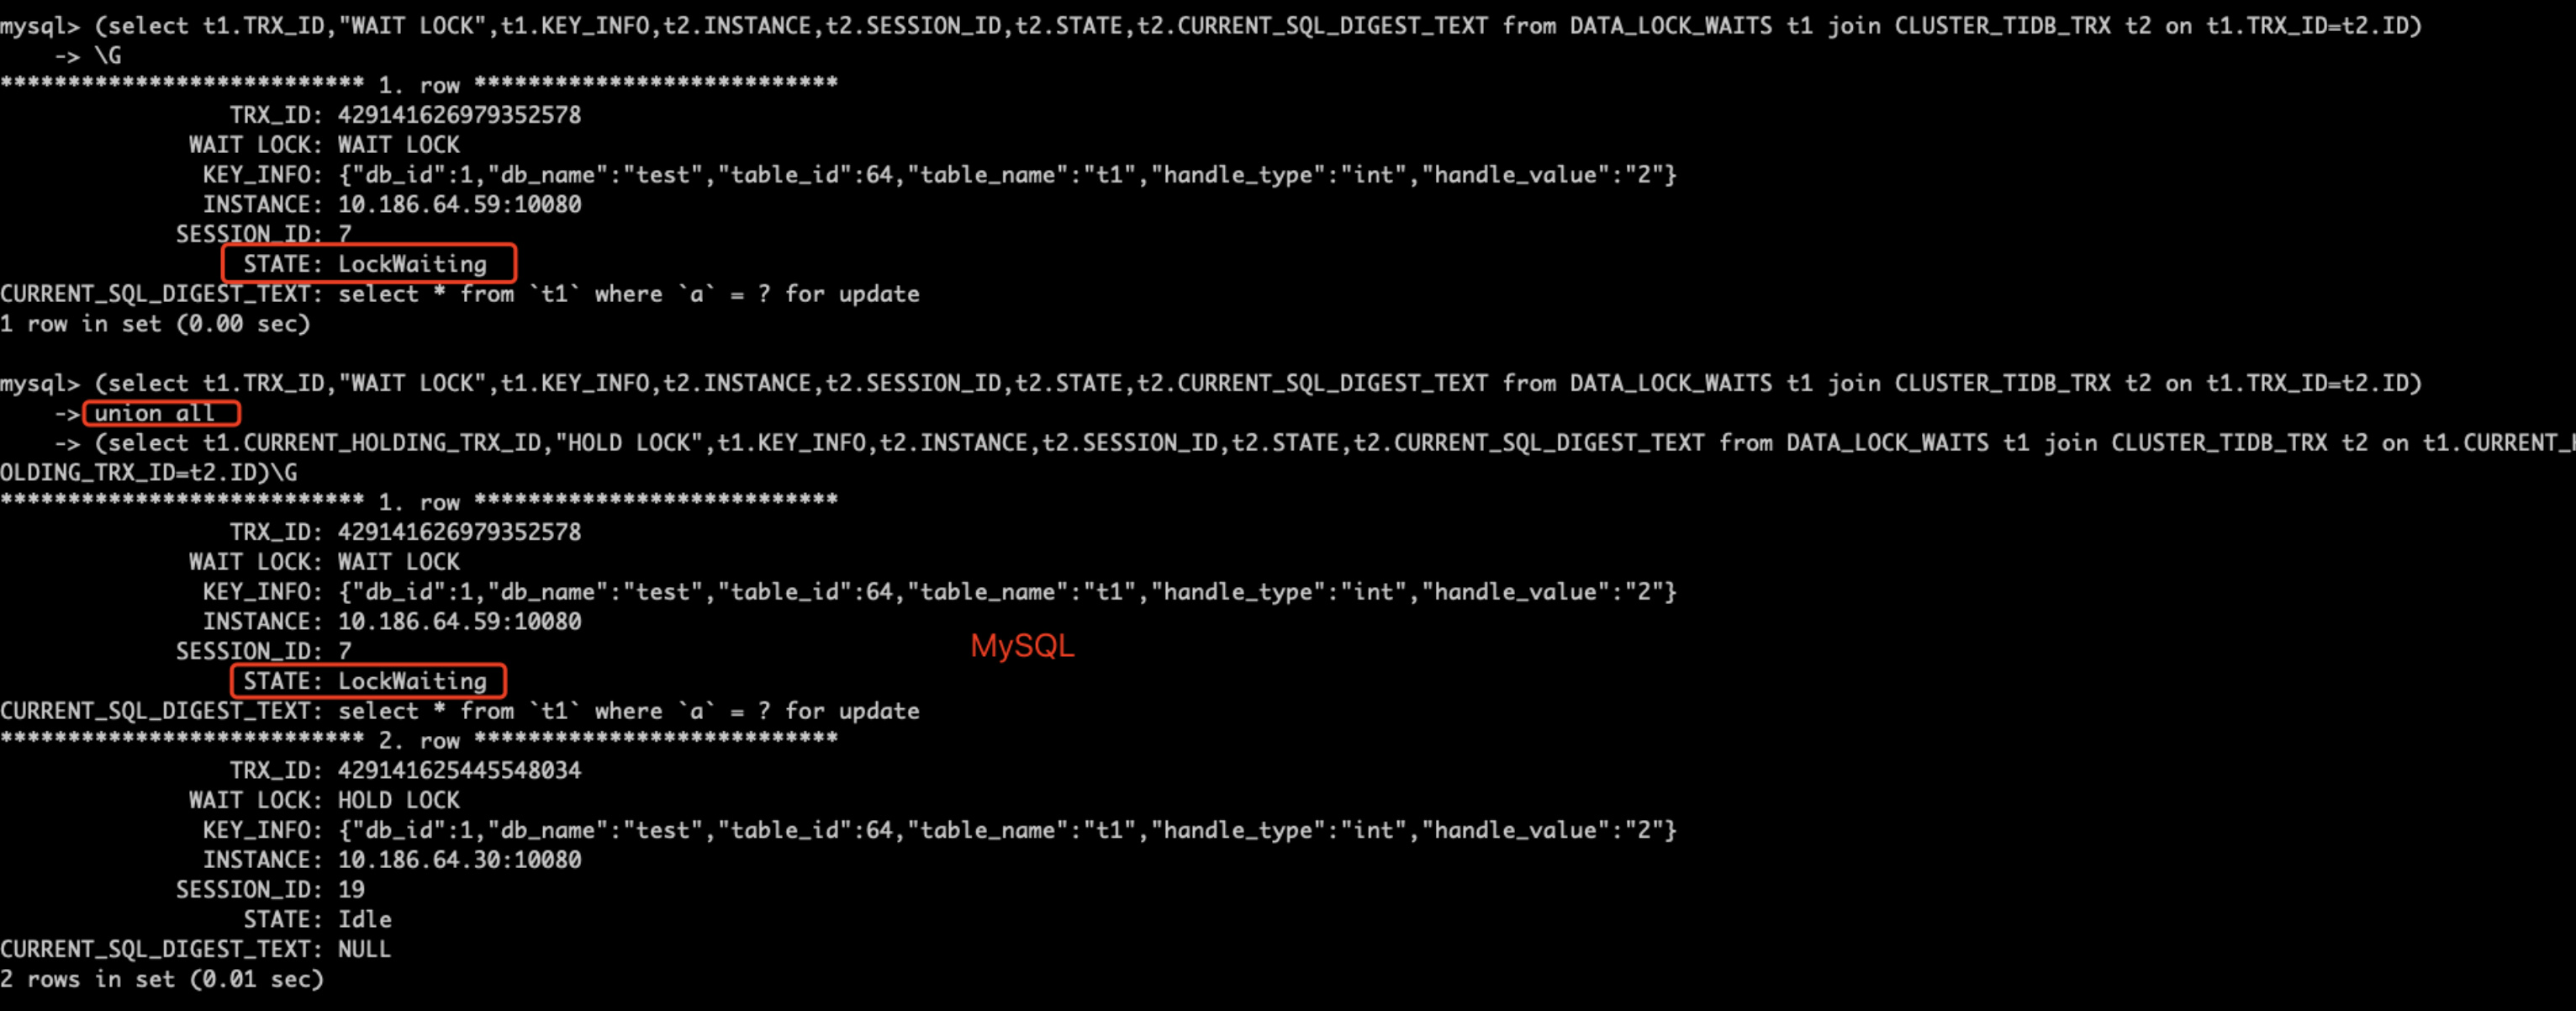This screenshot has height=1011, width=2576.
Task: Click the second mysql> prompt
Action: point(40,383)
